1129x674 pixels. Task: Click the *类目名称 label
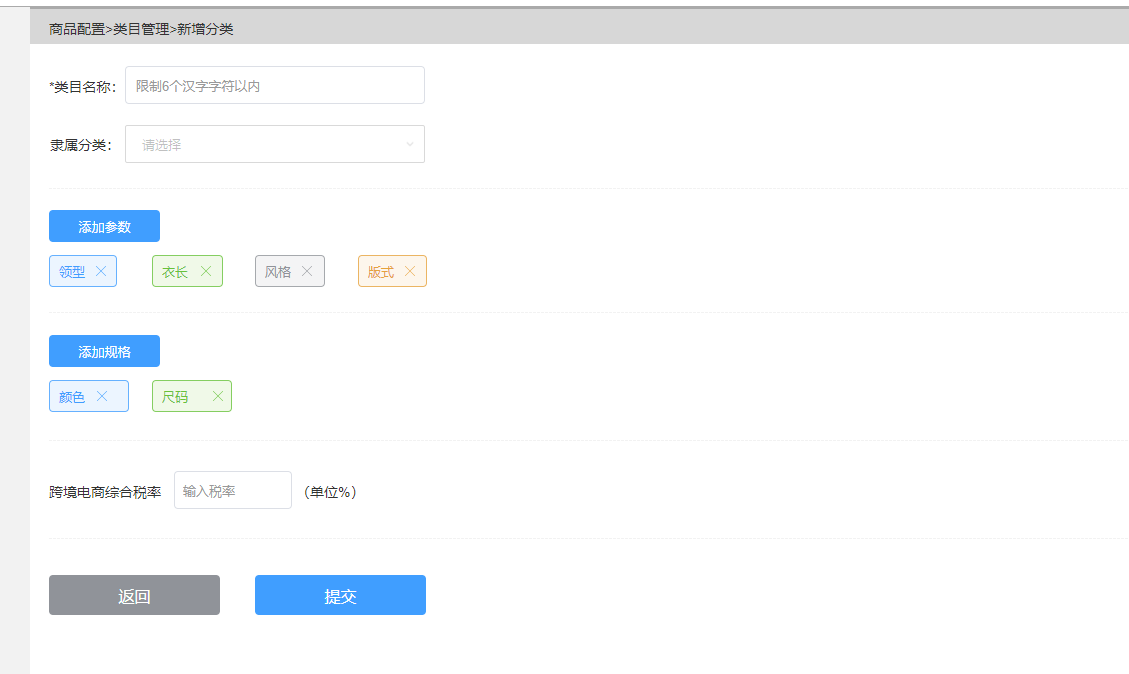coord(83,86)
